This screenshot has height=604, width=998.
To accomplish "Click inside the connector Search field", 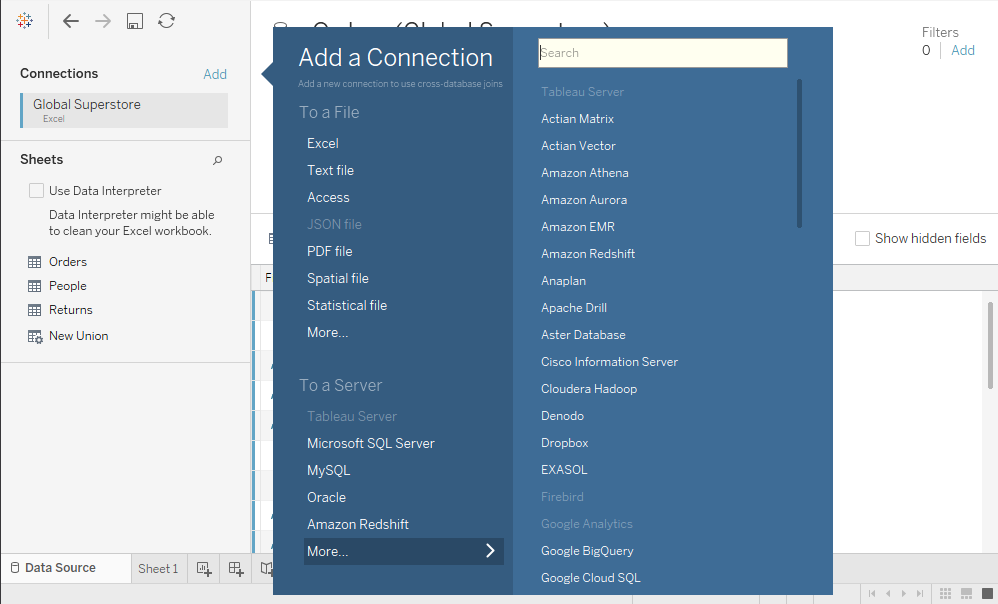I will coord(662,52).
